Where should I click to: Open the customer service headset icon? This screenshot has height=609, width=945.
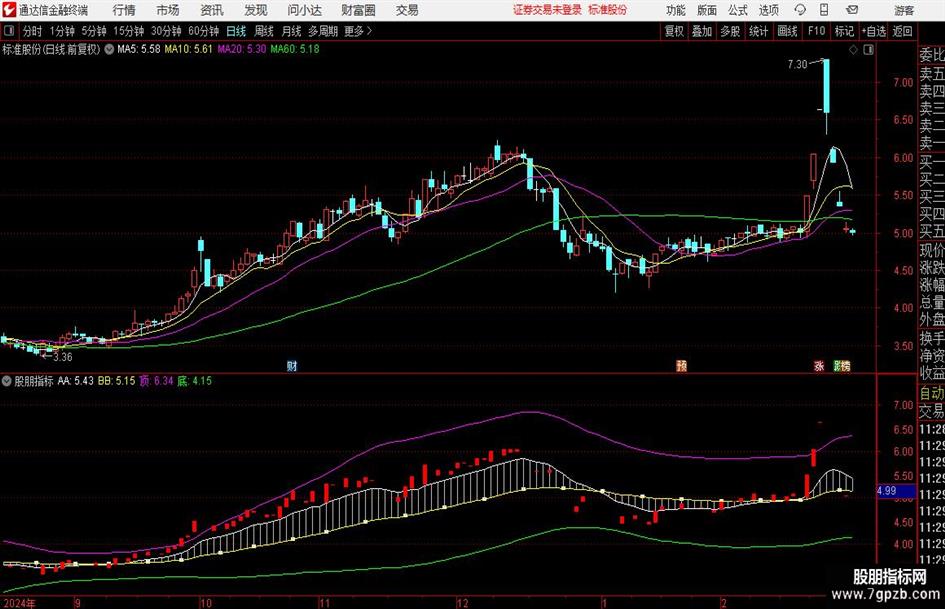tap(800, 10)
